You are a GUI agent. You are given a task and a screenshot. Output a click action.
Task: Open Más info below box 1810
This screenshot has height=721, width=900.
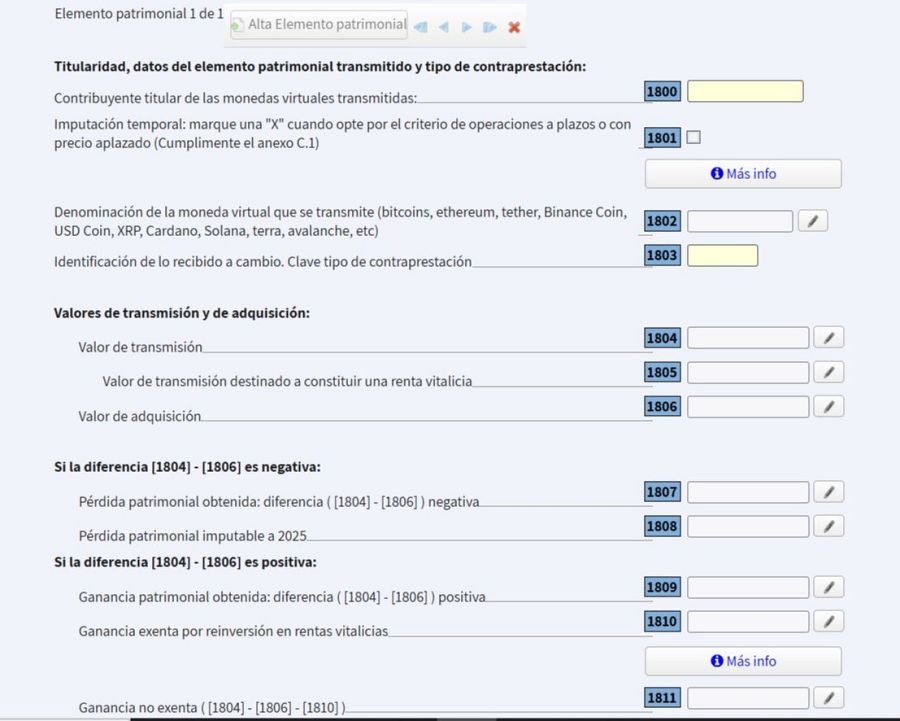point(742,661)
